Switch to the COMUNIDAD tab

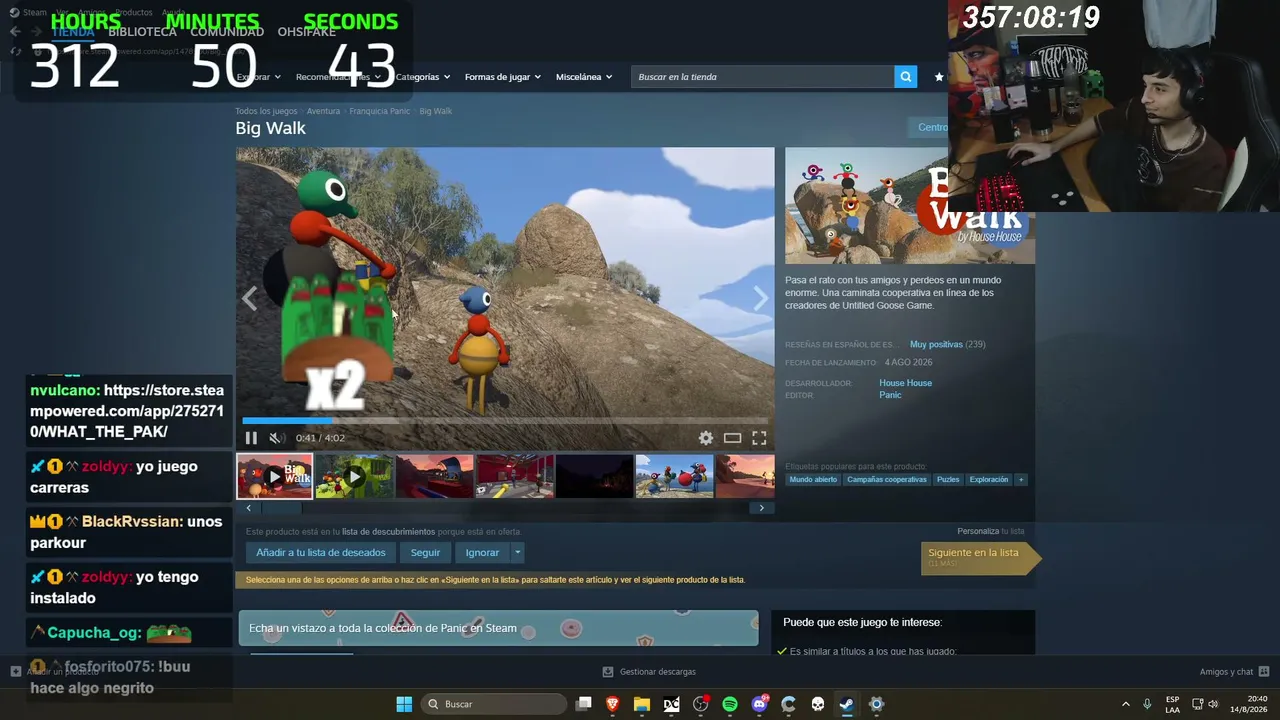pyautogui.click(x=227, y=32)
